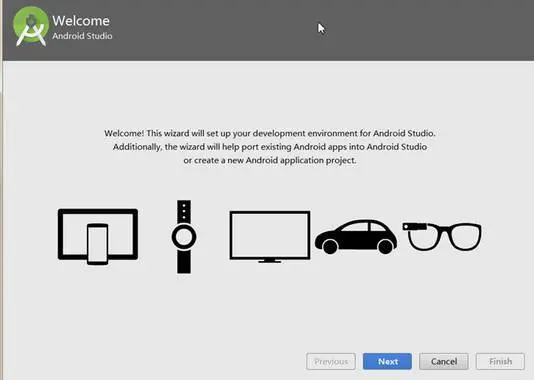
Task: Click the greyed Previous button
Action: tap(331, 361)
